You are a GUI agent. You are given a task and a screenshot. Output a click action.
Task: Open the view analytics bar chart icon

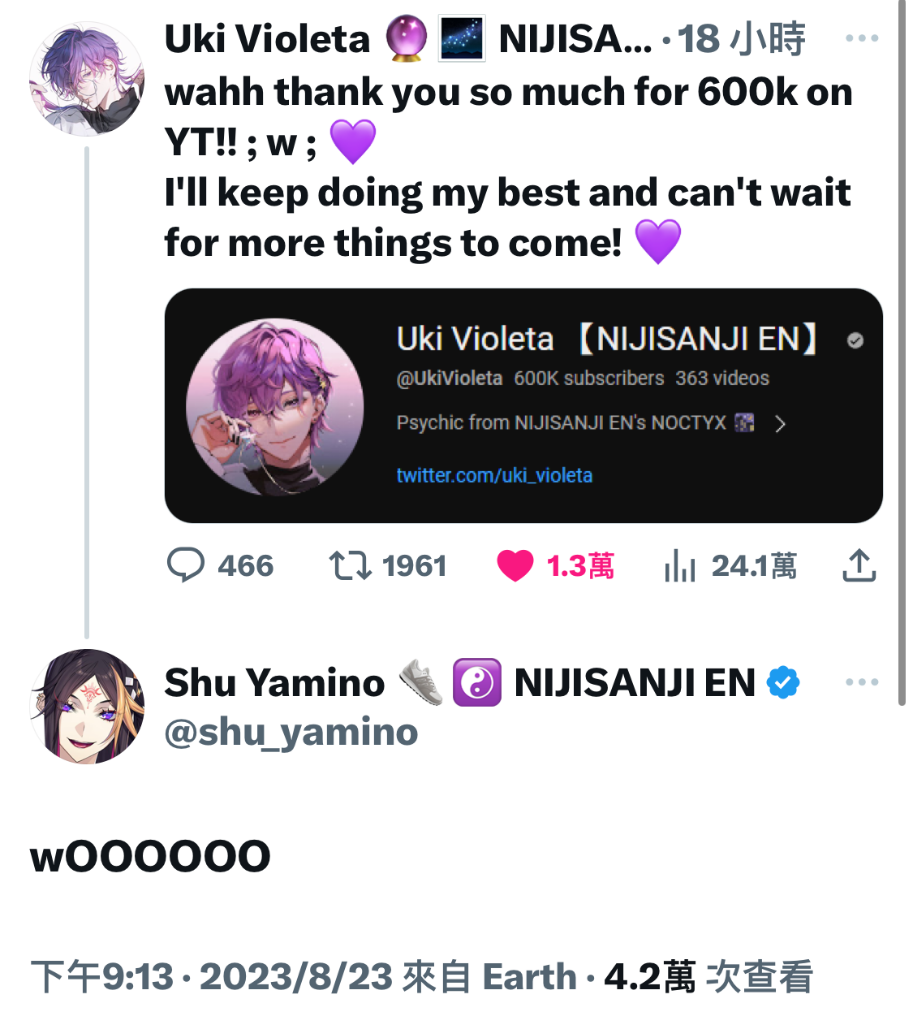click(x=679, y=566)
